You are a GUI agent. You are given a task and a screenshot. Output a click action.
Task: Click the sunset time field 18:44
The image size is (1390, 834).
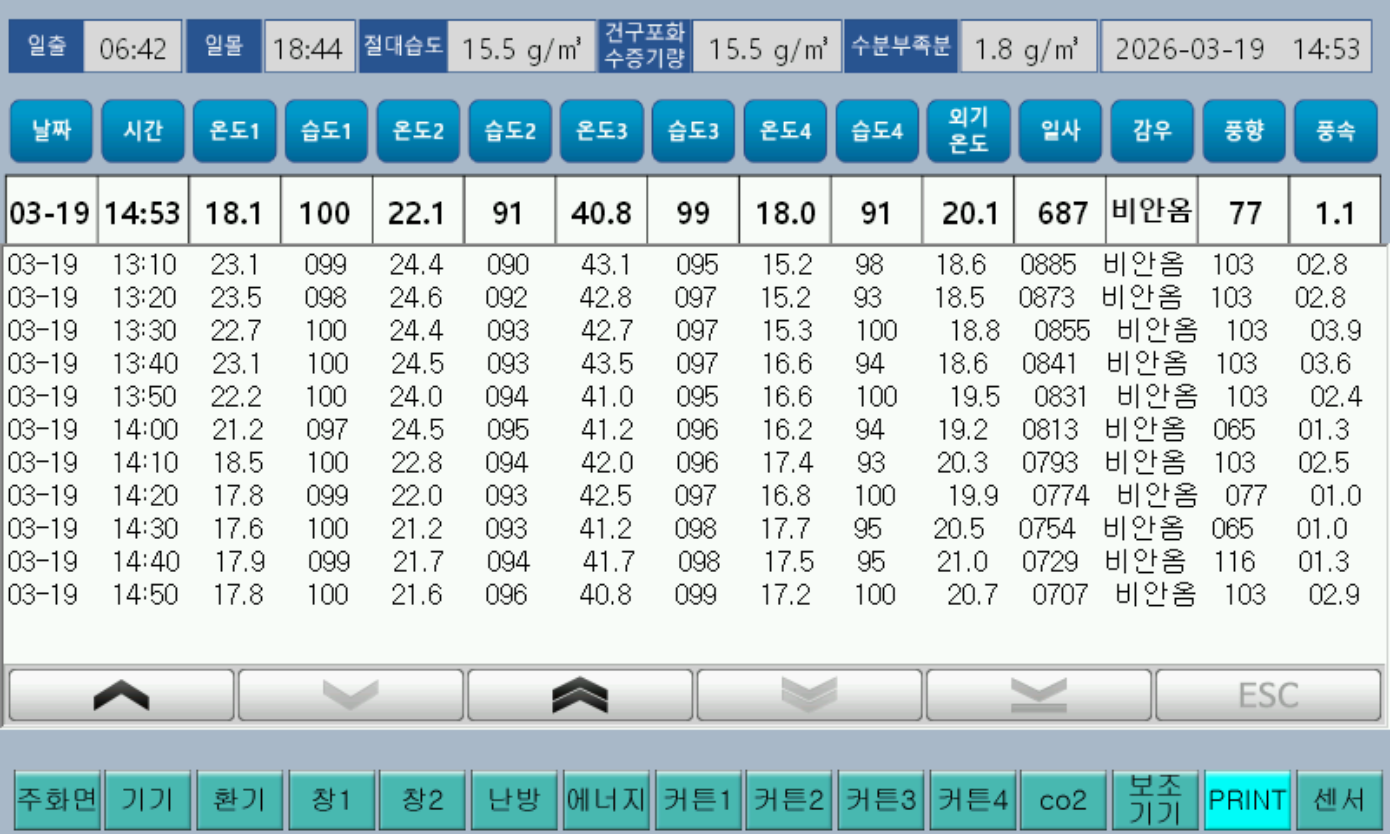[x=308, y=48]
